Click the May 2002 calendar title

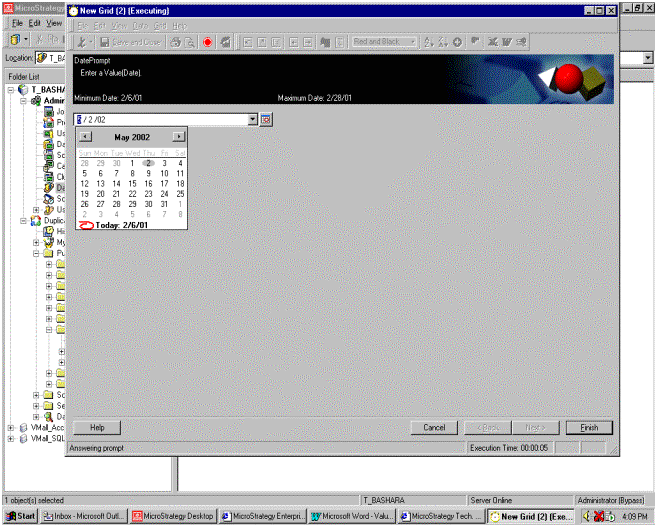[x=132, y=137]
